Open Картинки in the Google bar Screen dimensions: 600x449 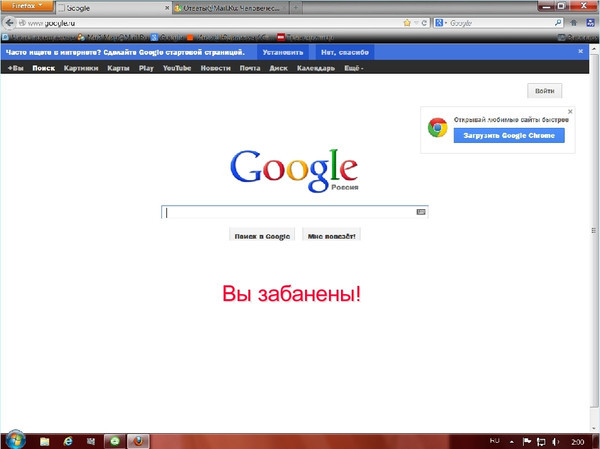81,68
